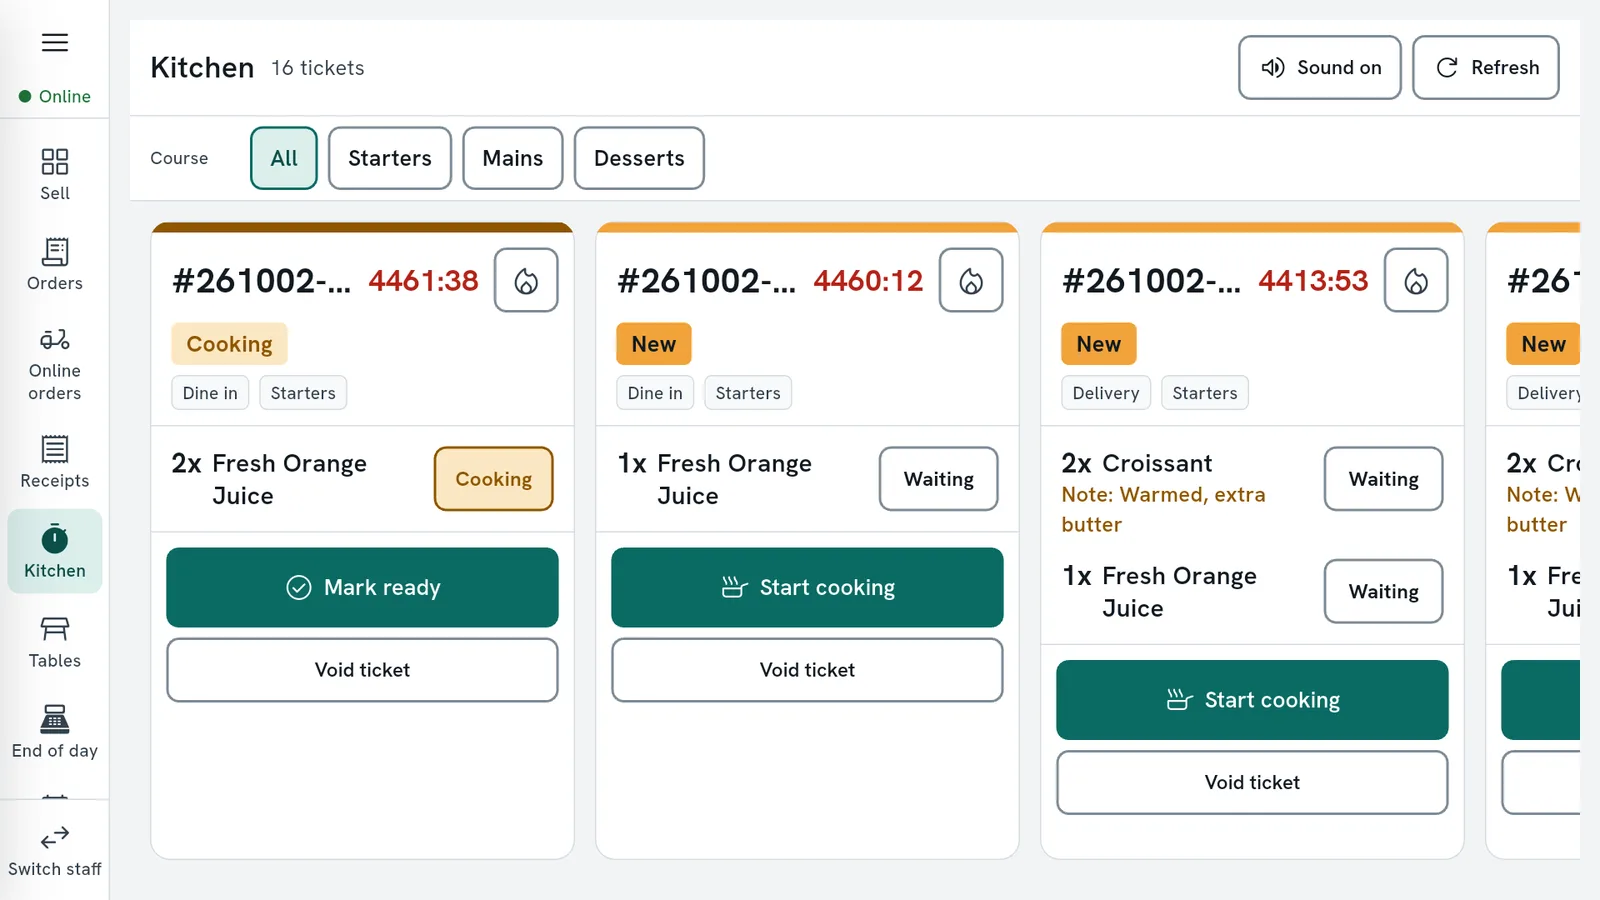Void the Delivery ticket 4413:53
The image size is (1600, 900).
(1252, 782)
